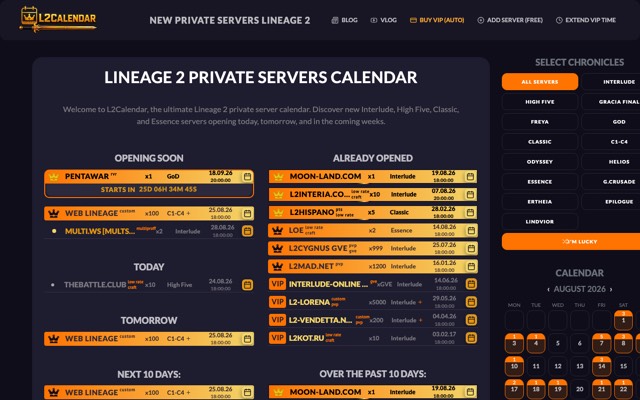The height and width of the screenshot is (400, 640).
Task: Click the calendar icon next to L2KOT.RU
Action: click(x=471, y=338)
